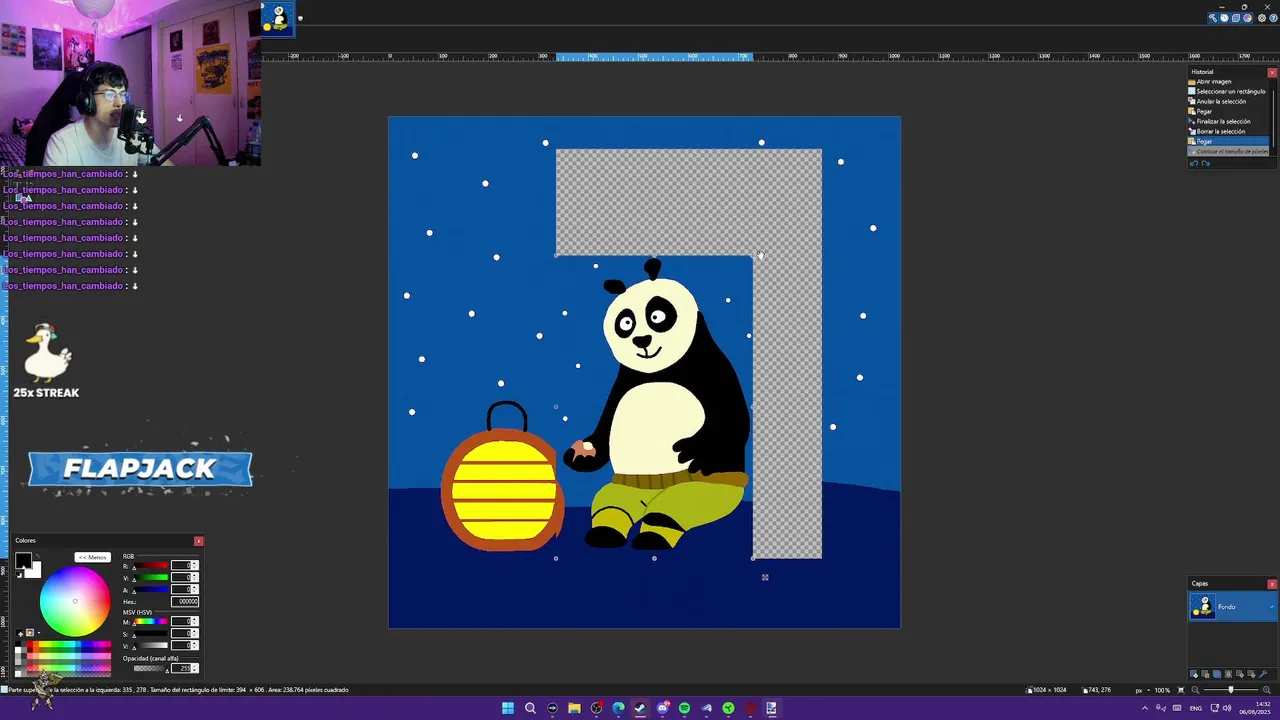This screenshot has height=720, width=1280.
Task: Click the blue A color slider
Action: click(x=151, y=590)
